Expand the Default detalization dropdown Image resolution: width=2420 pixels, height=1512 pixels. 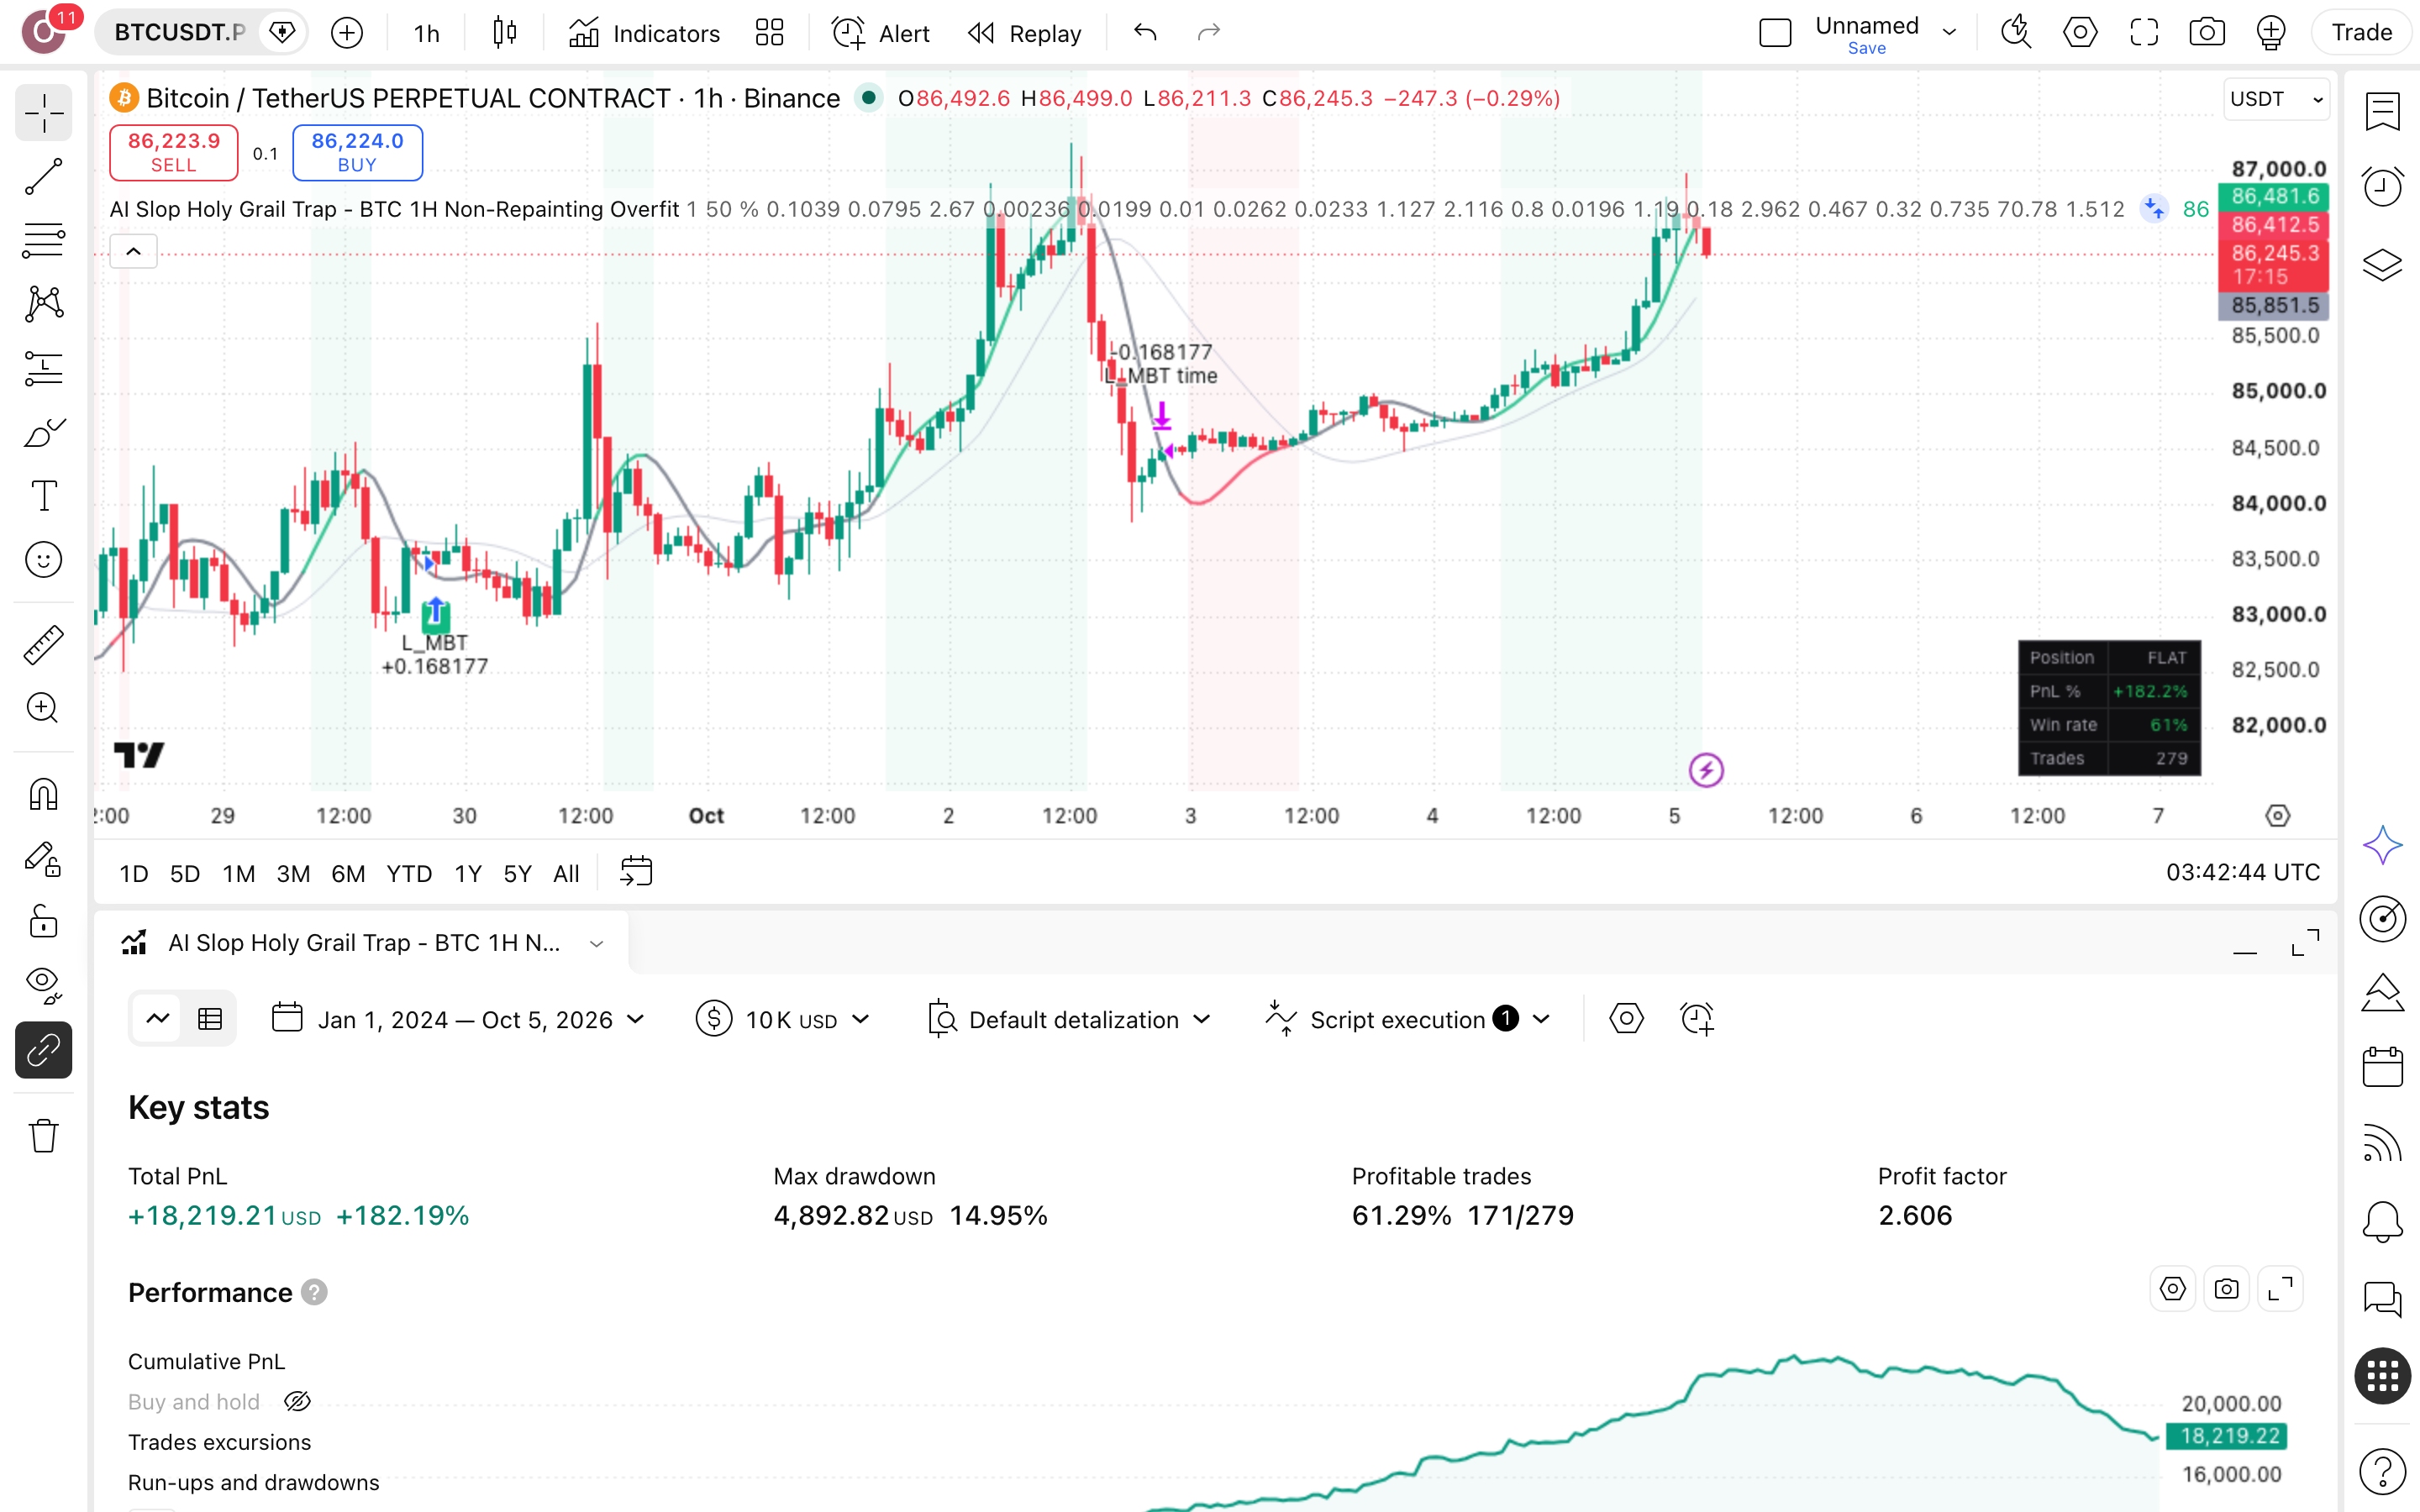pyautogui.click(x=1070, y=1020)
